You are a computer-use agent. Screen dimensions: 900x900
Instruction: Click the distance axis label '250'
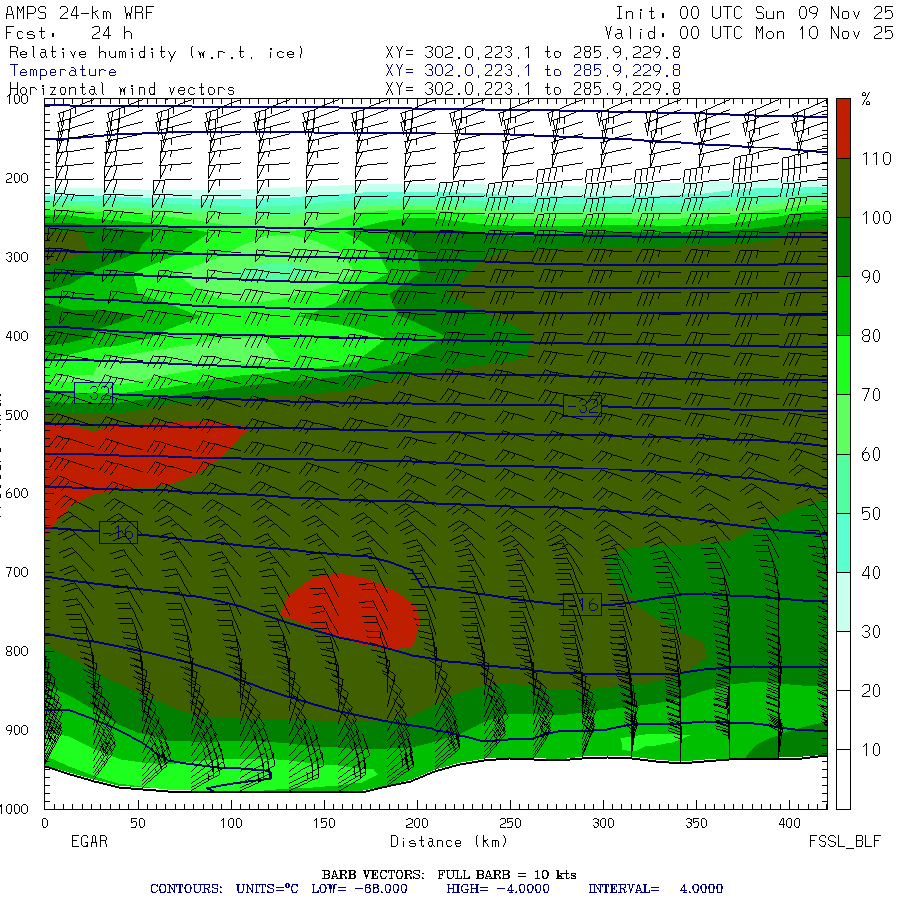(510, 823)
